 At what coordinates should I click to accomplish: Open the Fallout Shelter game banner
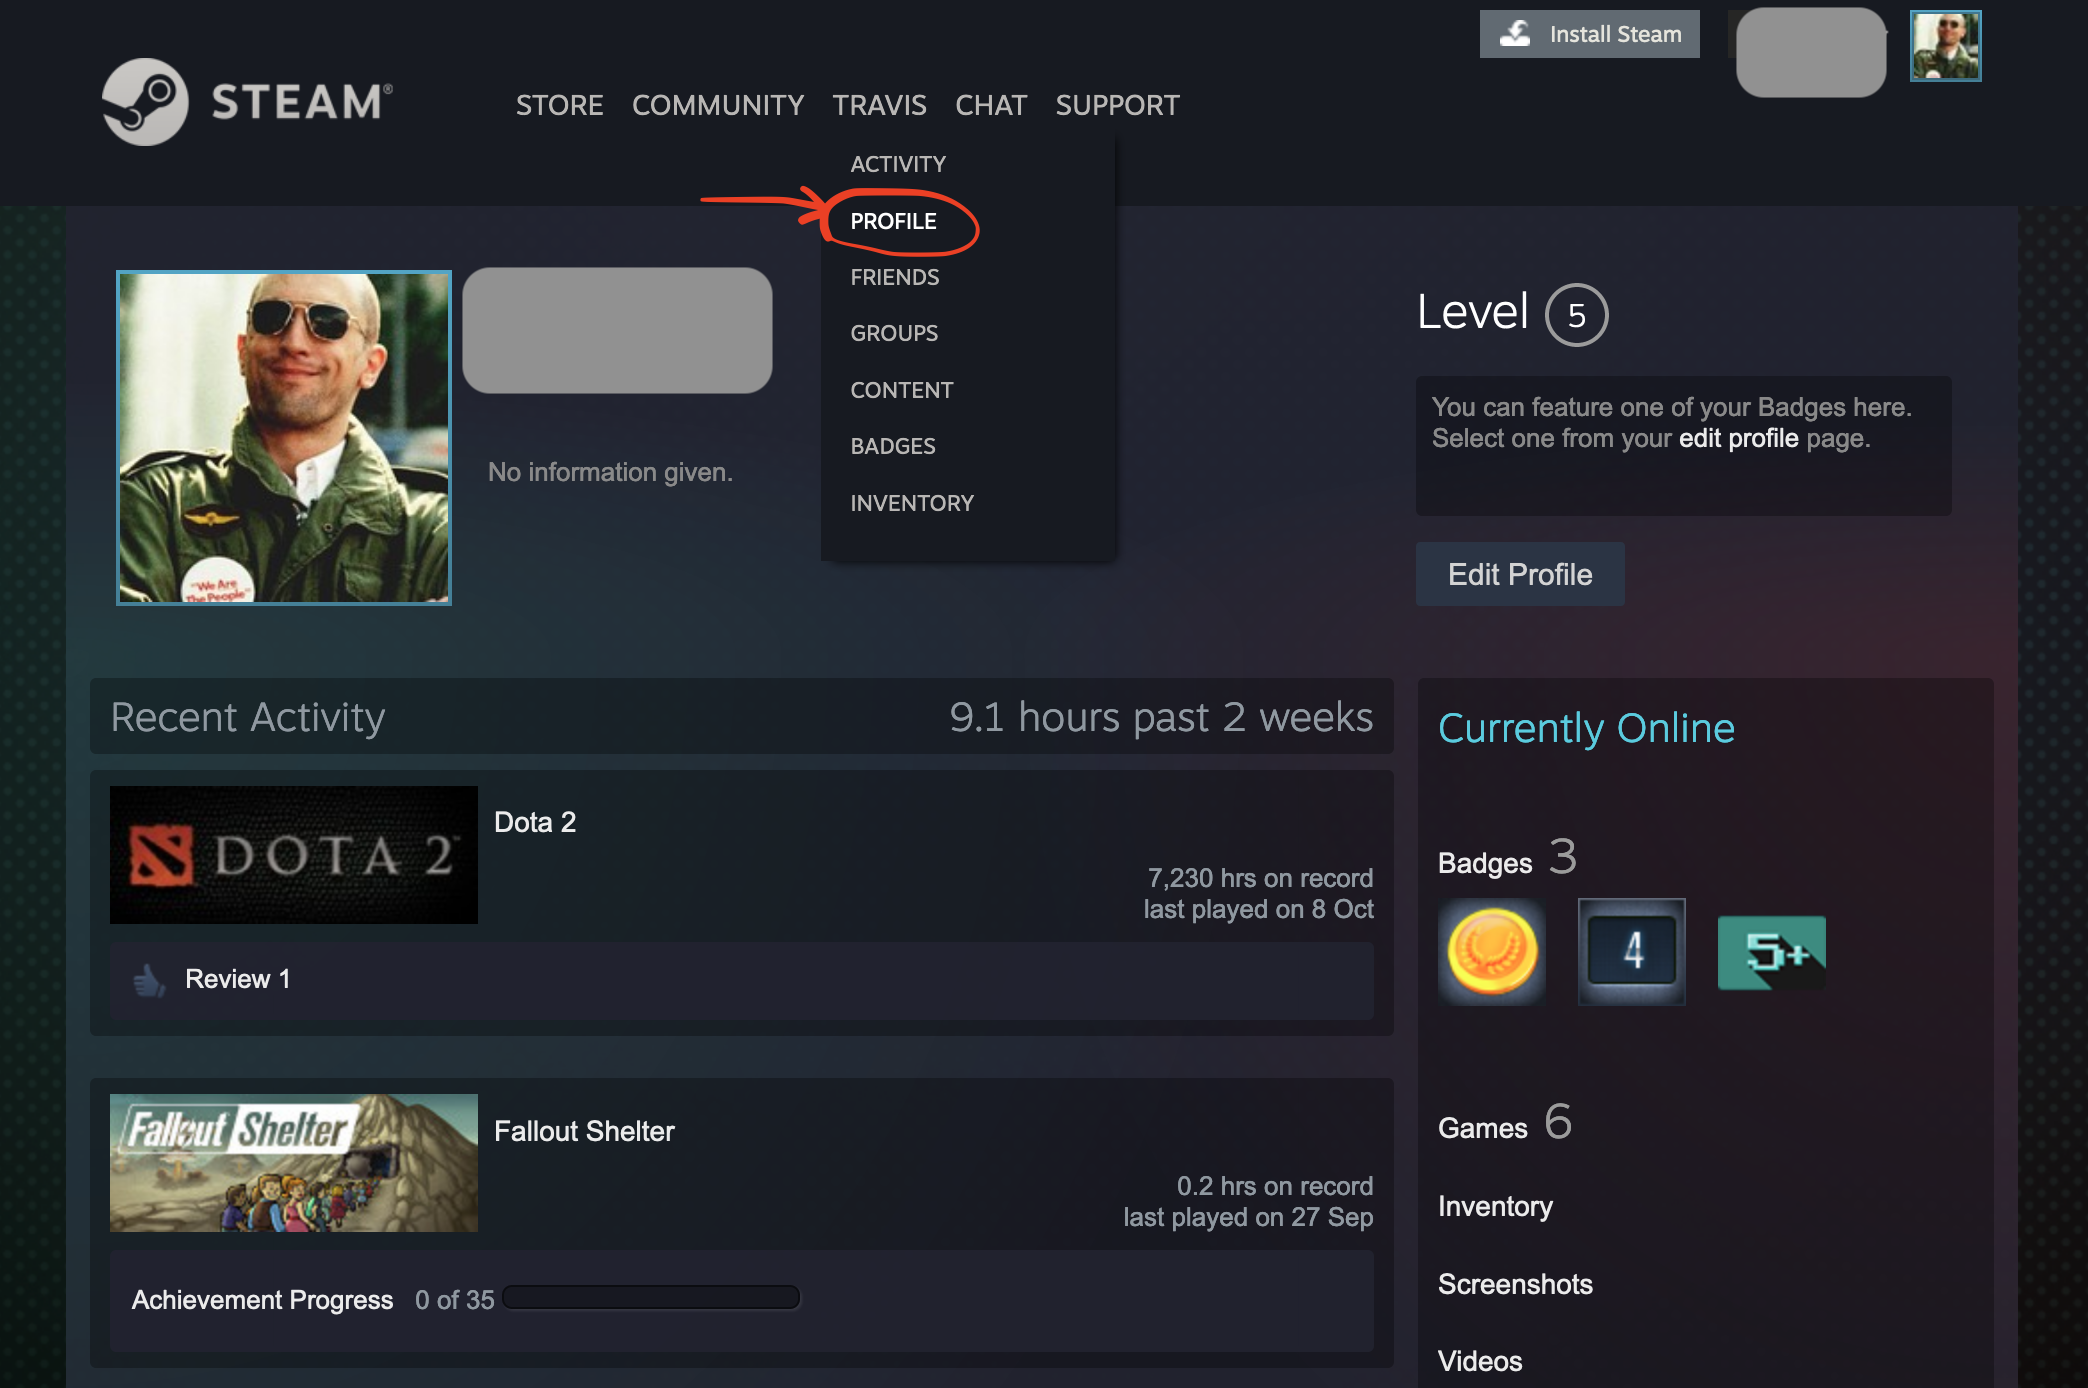click(293, 1163)
